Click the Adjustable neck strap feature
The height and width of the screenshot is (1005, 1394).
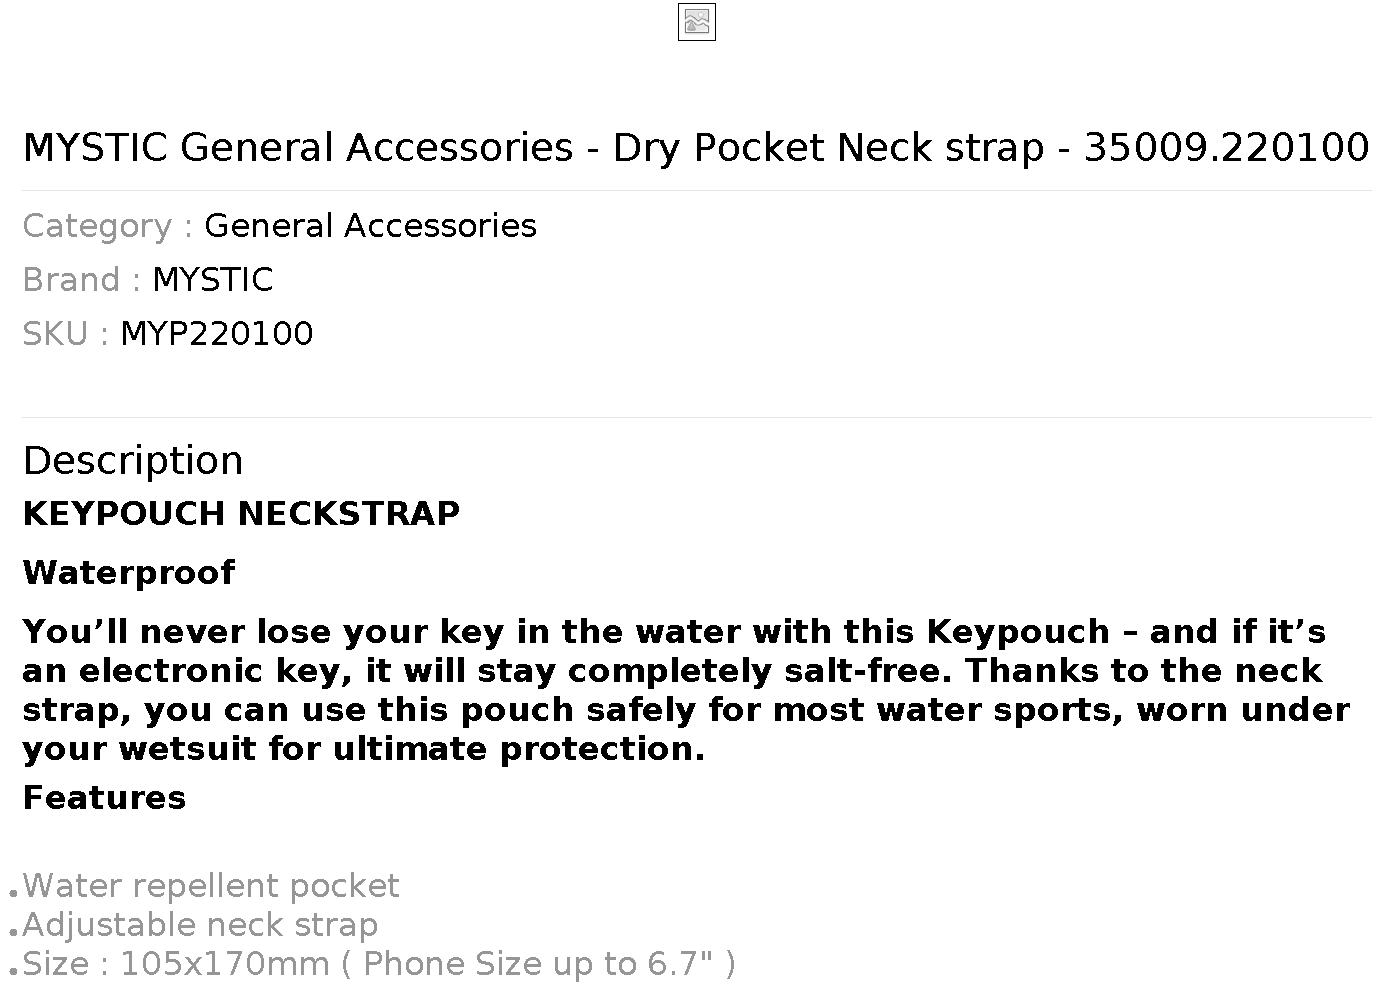point(200,925)
